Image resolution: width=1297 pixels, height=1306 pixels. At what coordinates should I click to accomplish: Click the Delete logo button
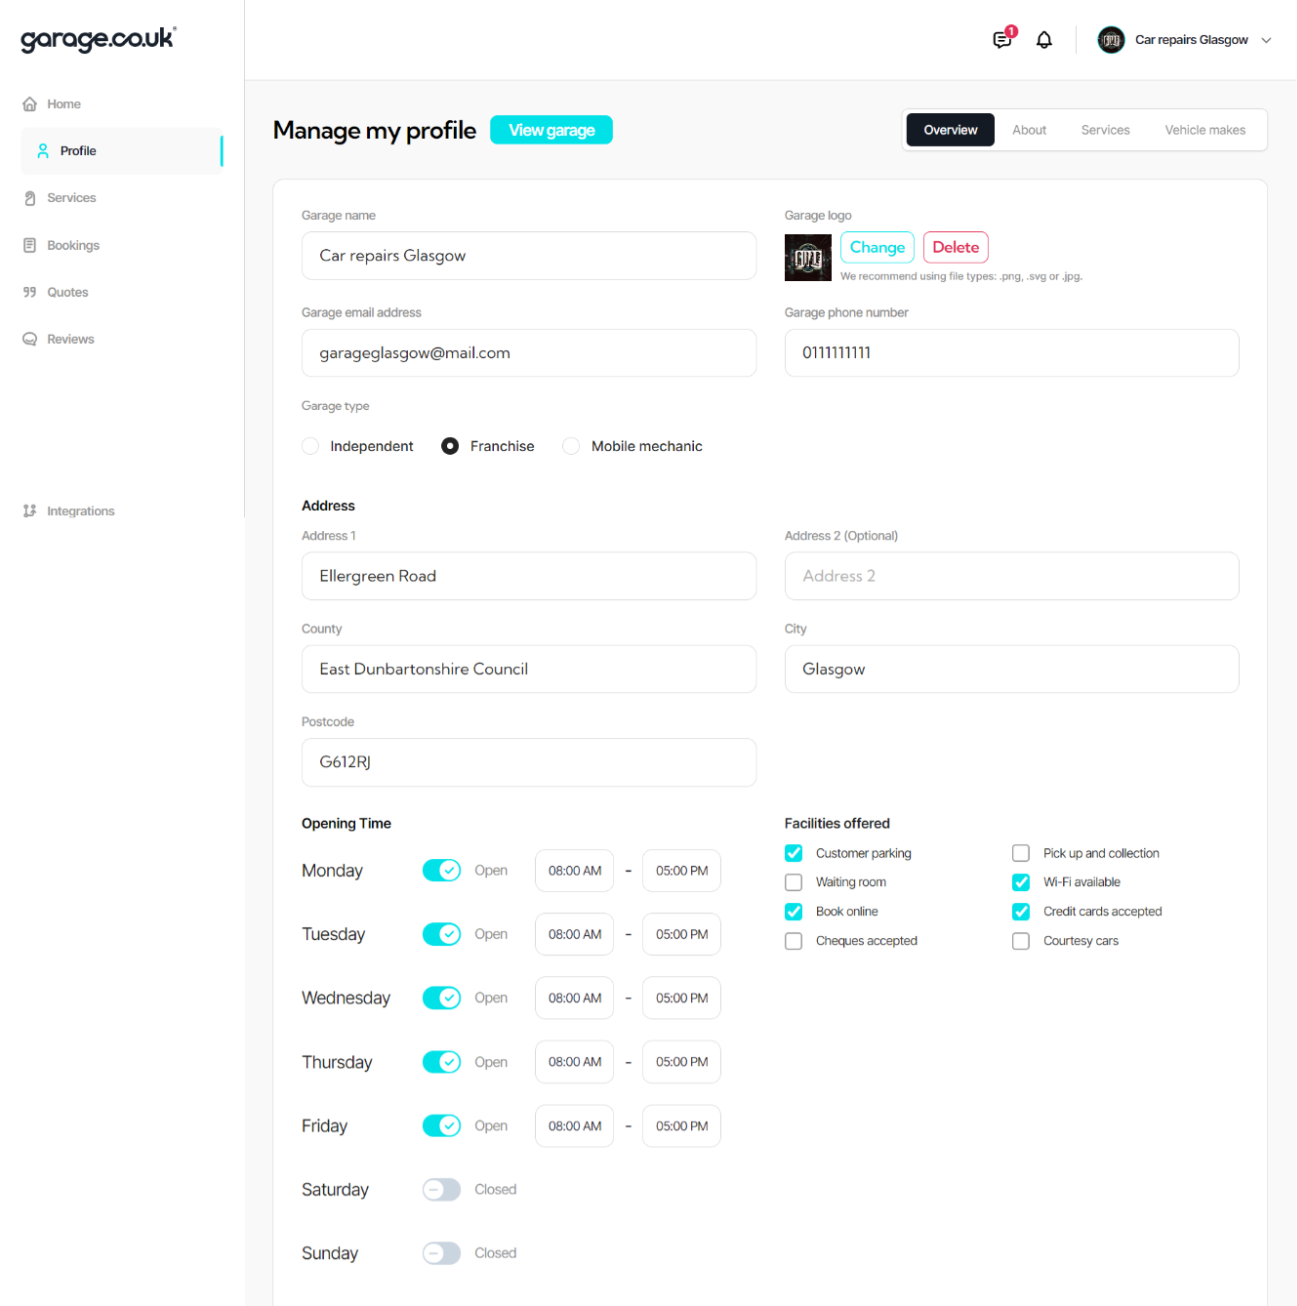click(x=955, y=247)
